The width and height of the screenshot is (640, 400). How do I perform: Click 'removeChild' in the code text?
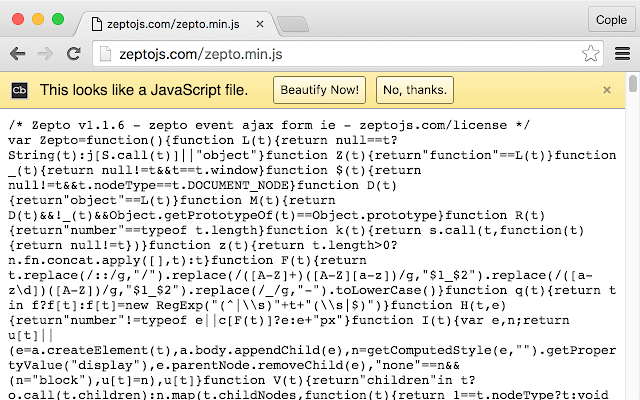tap(300, 365)
